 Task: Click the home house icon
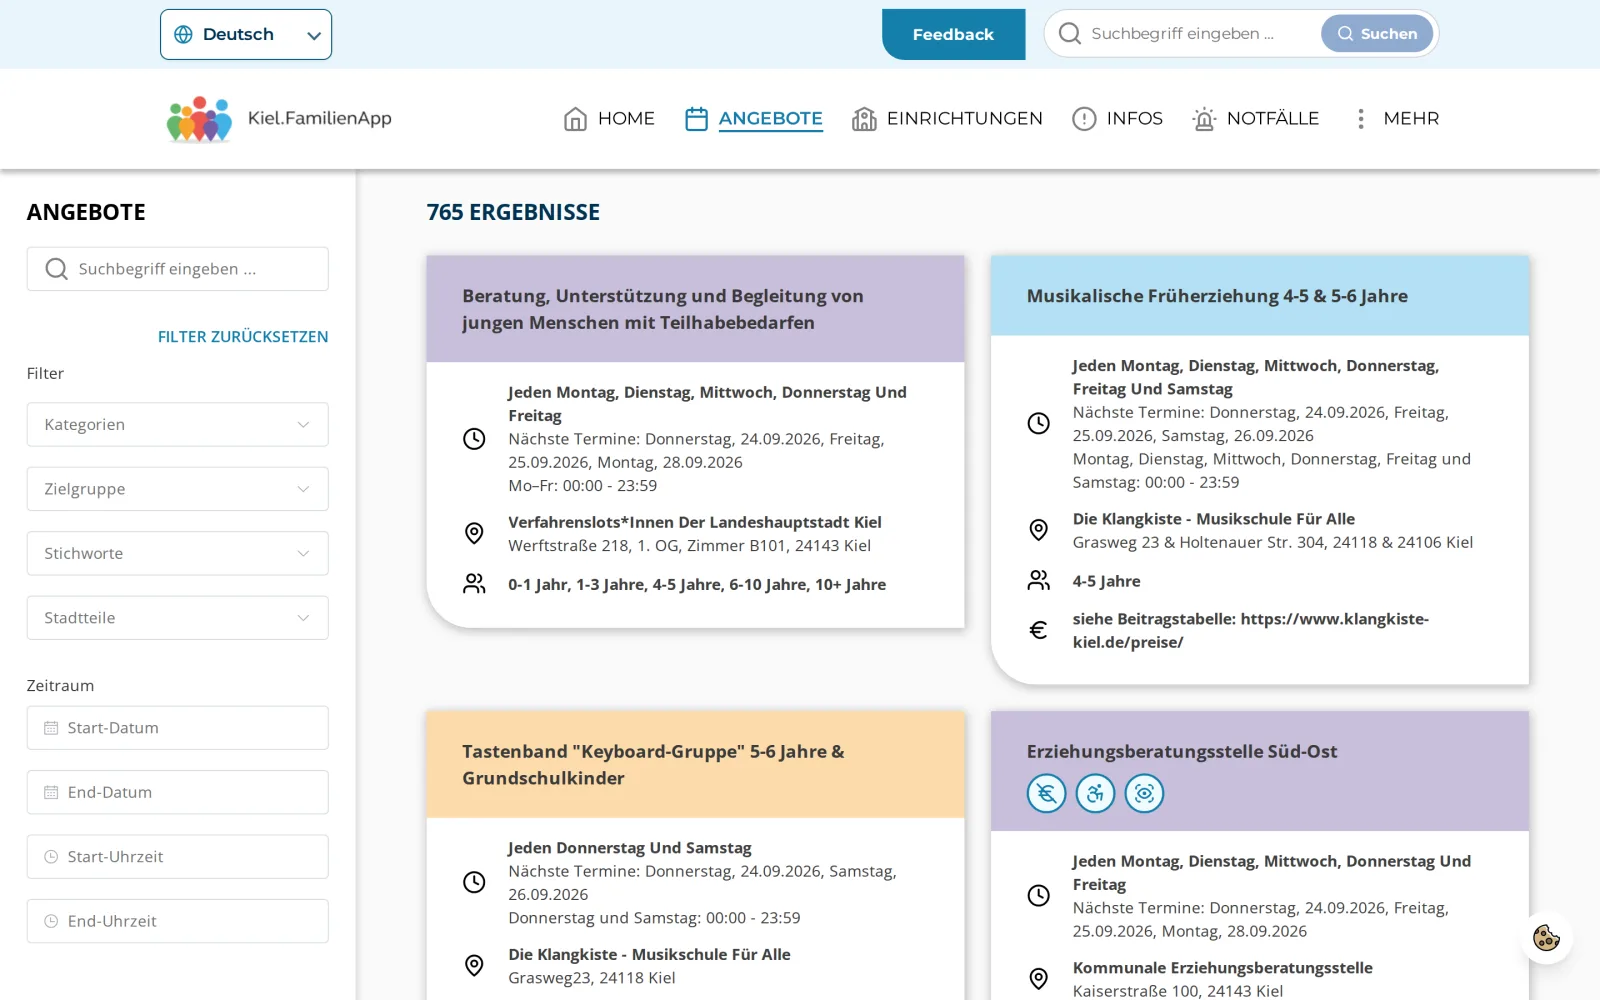tap(575, 119)
